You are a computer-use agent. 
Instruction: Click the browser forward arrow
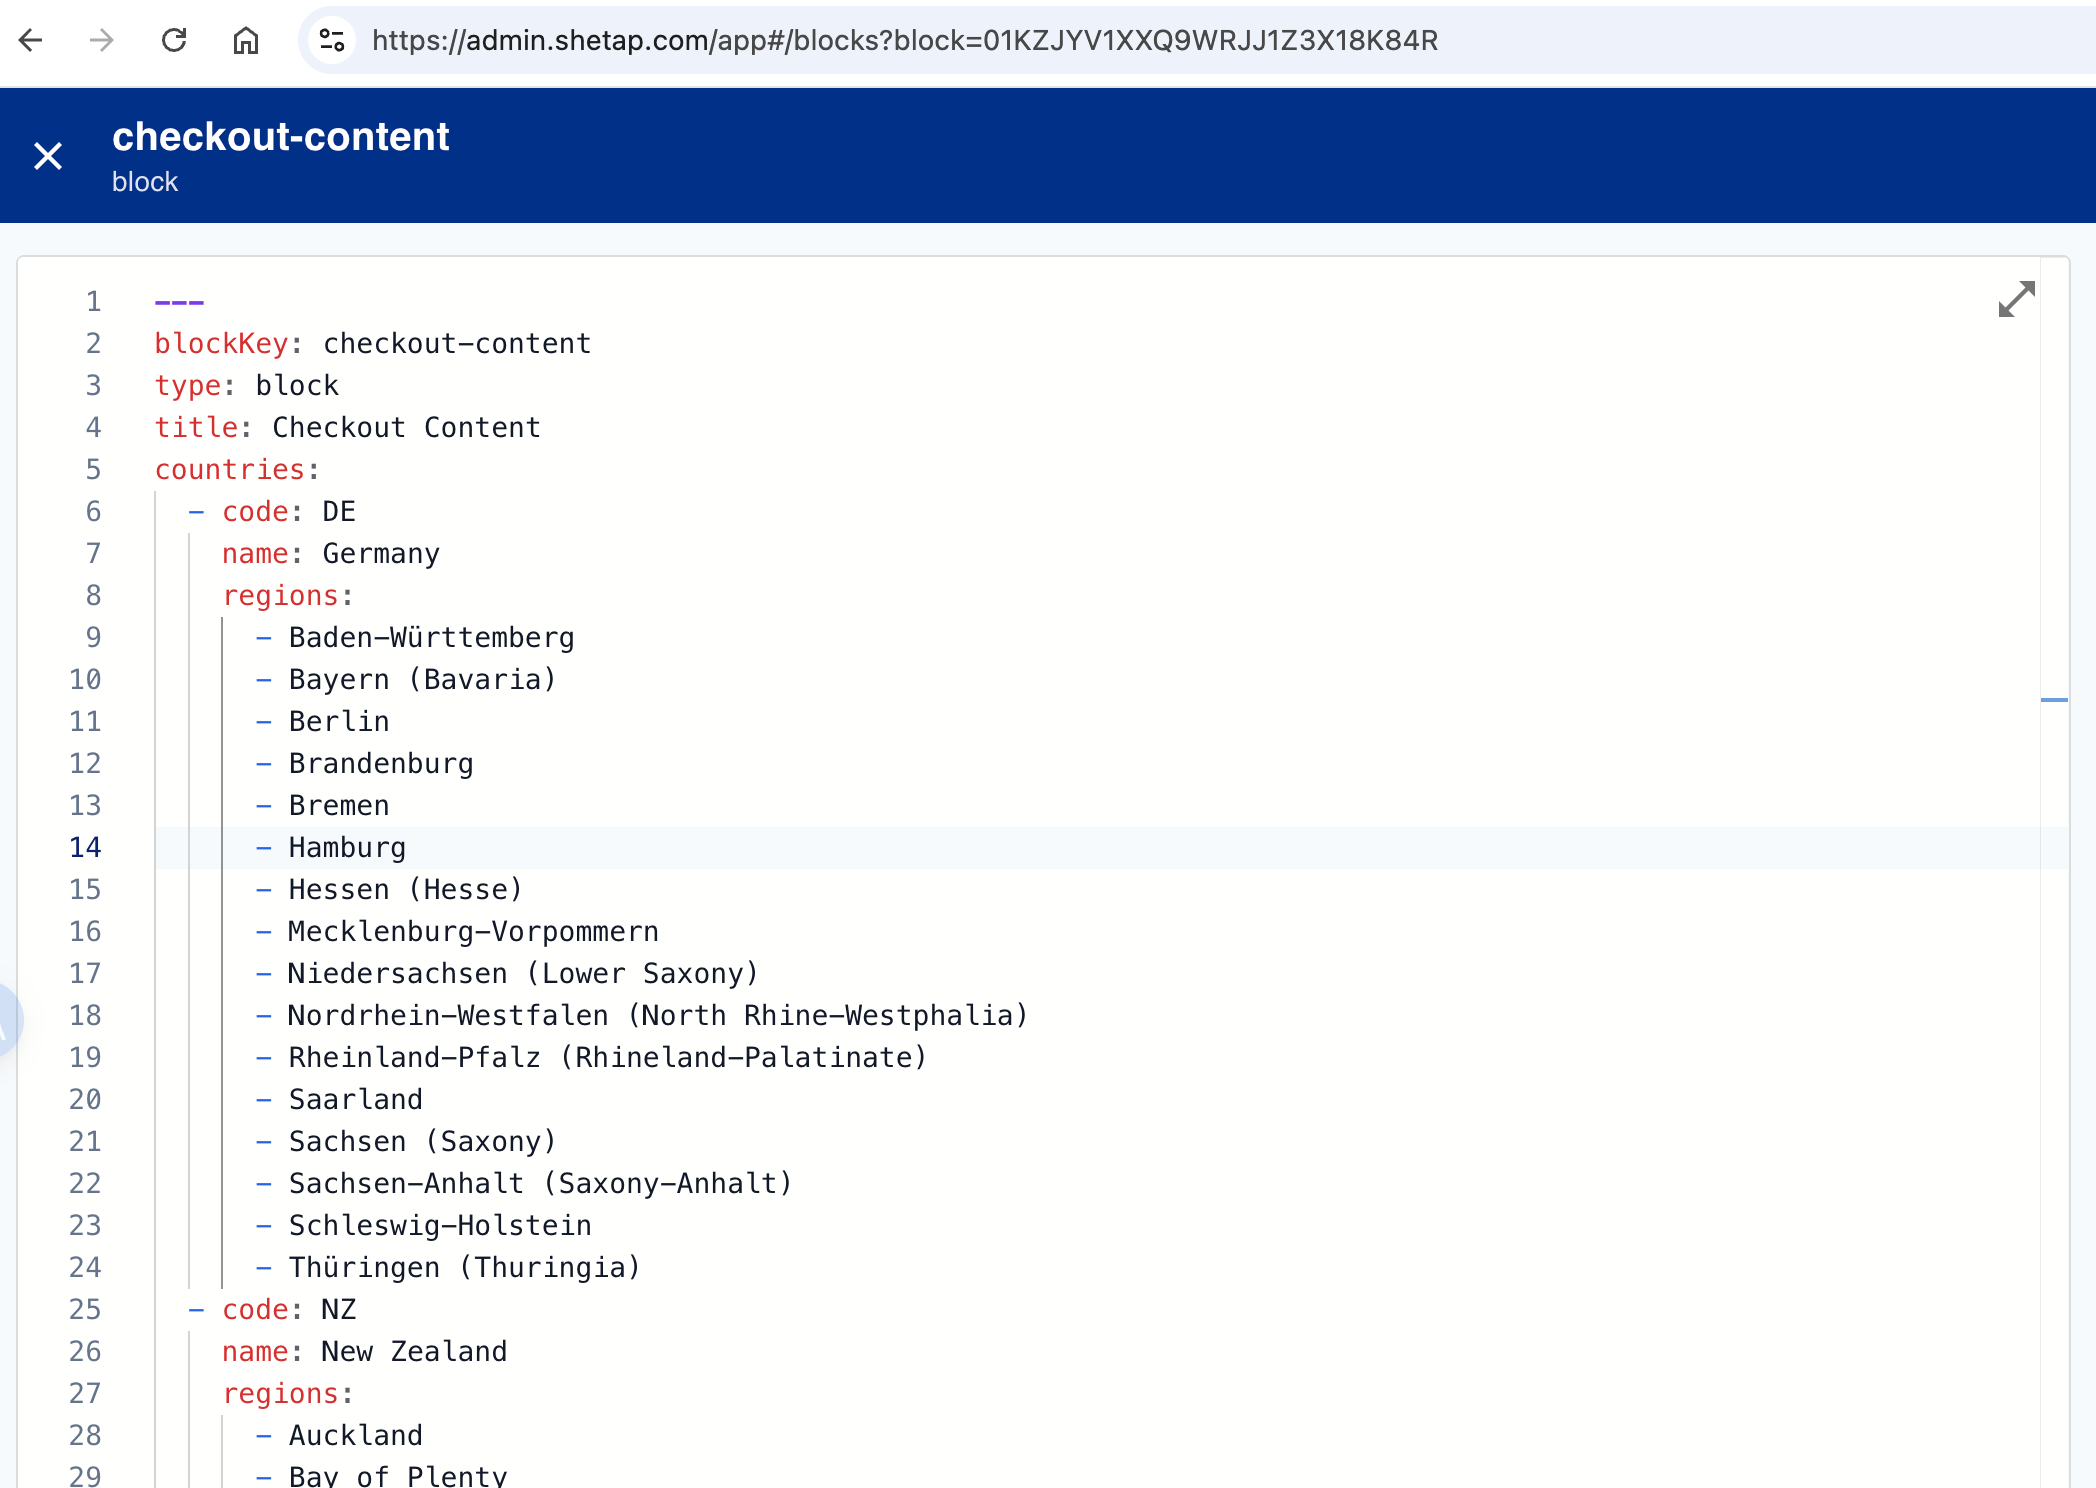(x=102, y=40)
